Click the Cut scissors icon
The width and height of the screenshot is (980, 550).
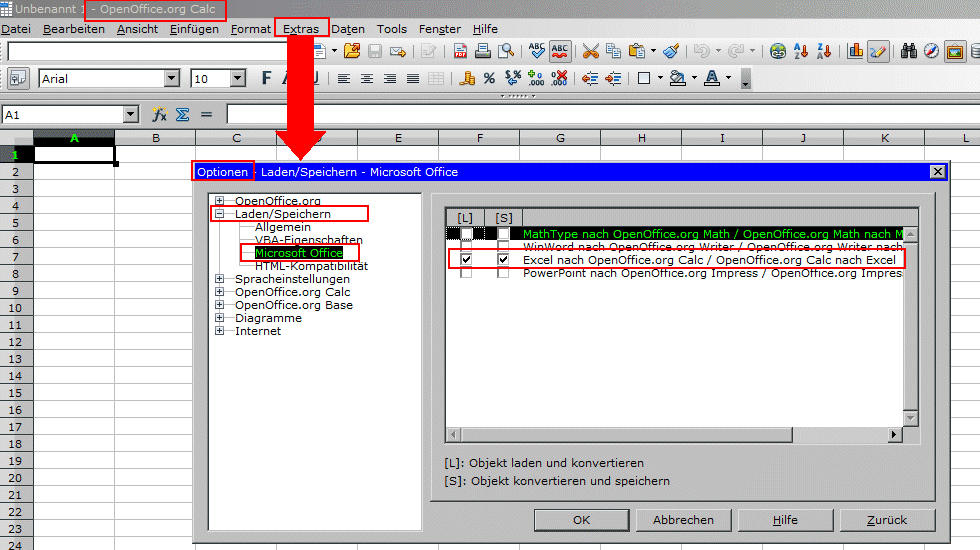(x=590, y=51)
